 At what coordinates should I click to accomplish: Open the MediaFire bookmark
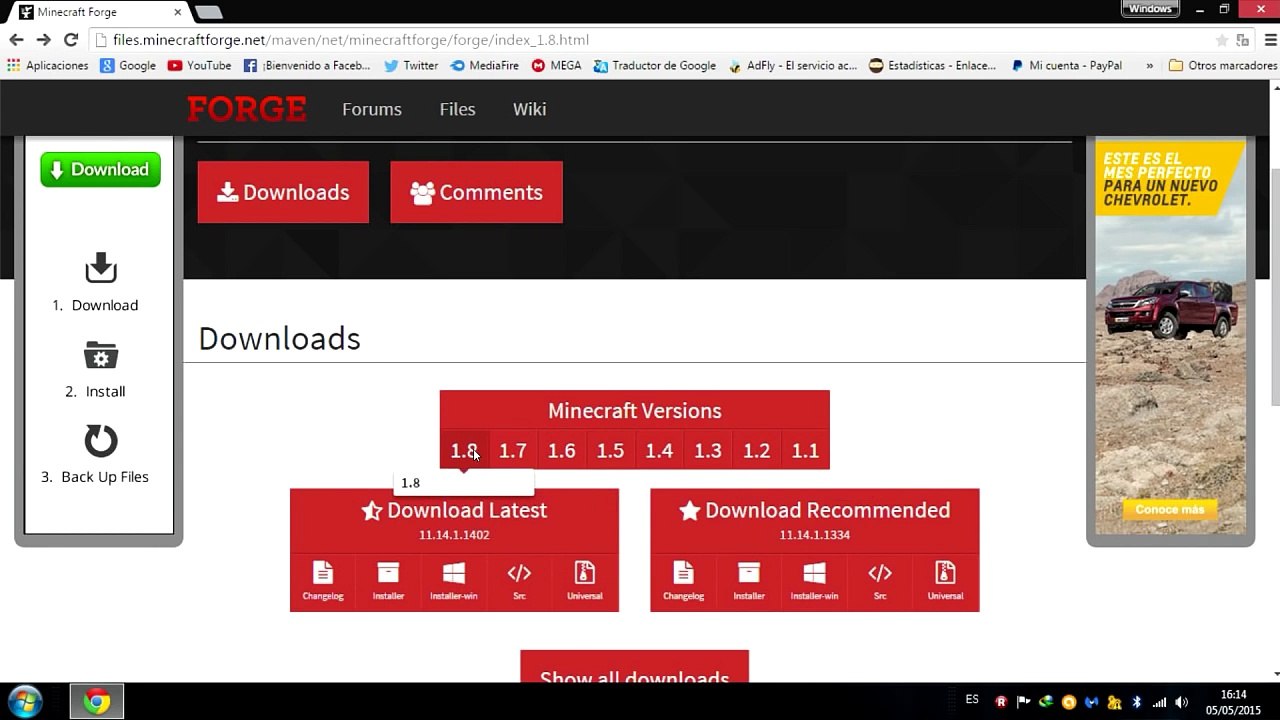tap(485, 66)
